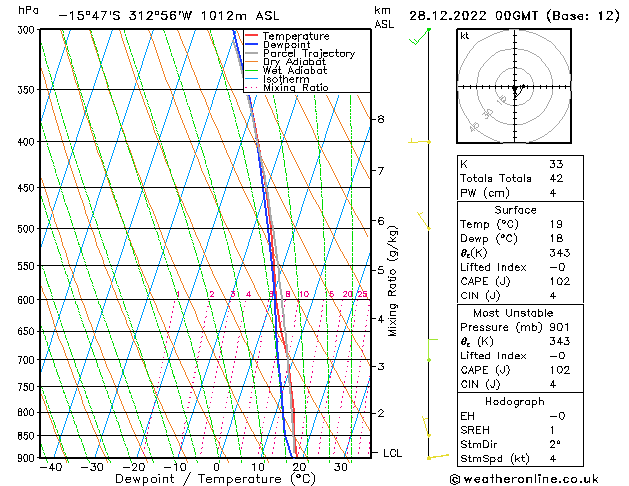Click the StmDir value 2°
Image resolution: width=629 pixels, height=486 pixels.
coord(555,444)
